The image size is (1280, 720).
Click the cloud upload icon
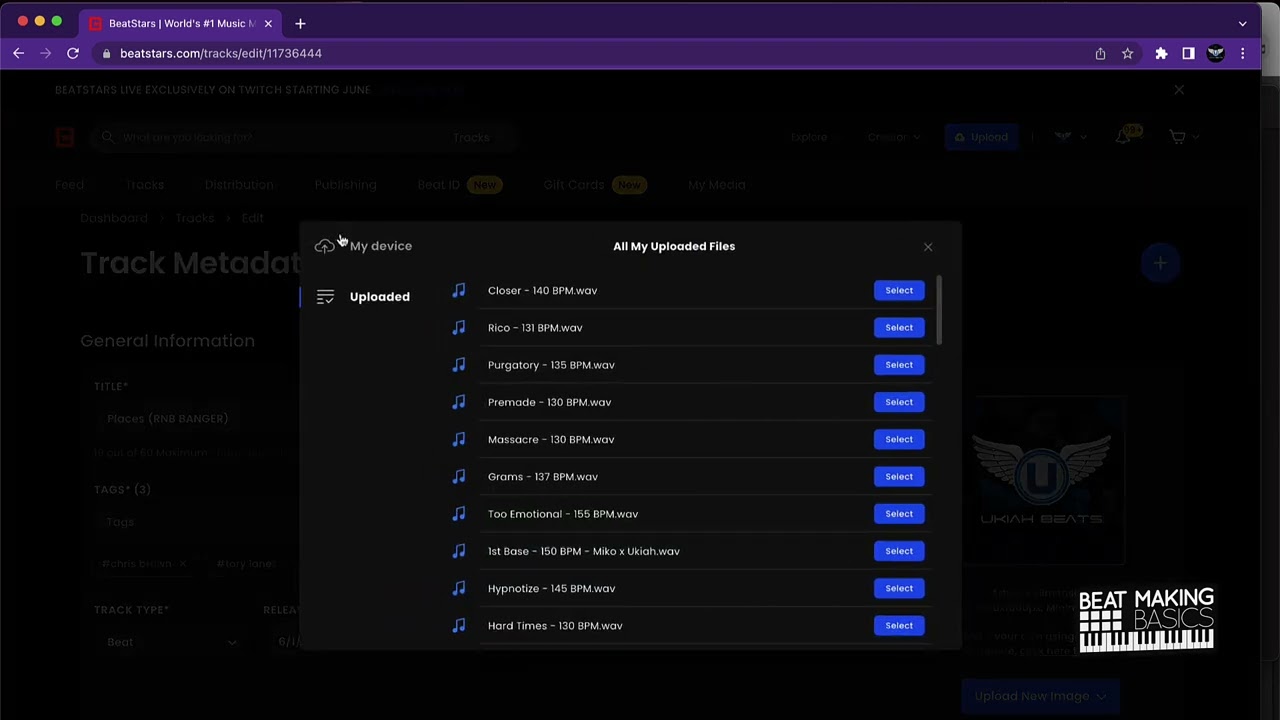click(324, 246)
